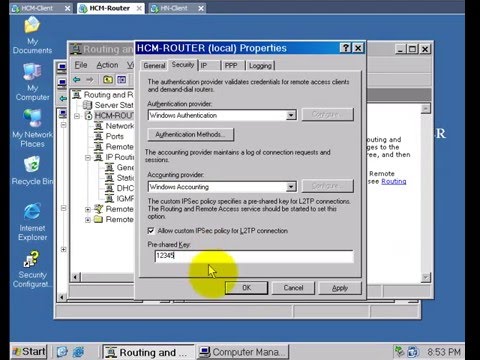This screenshot has height=360, width=480.
Task: Click Show/Hide console tree toolbar icon
Action: pyautogui.click(x=121, y=79)
